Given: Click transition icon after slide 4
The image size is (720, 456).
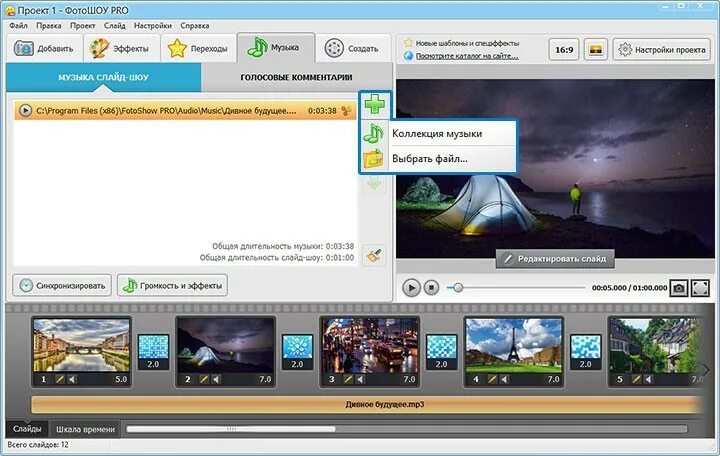Looking at the screenshot, I should (586, 352).
